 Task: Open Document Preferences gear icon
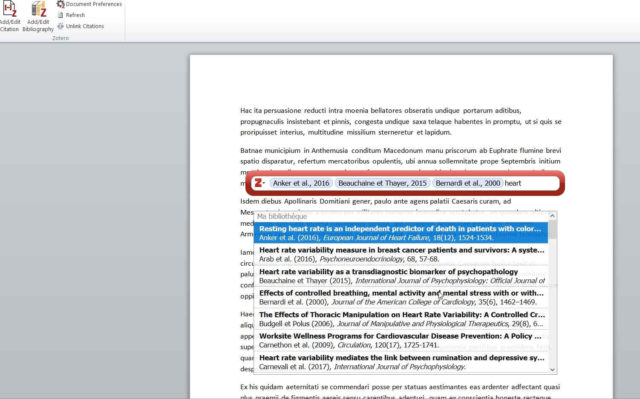click(61, 4)
